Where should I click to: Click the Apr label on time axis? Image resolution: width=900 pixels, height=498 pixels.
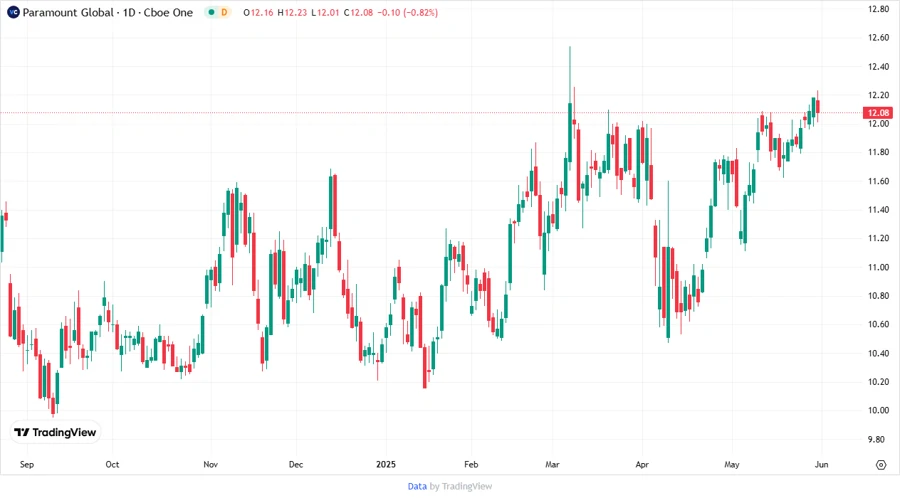[x=642, y=464]
